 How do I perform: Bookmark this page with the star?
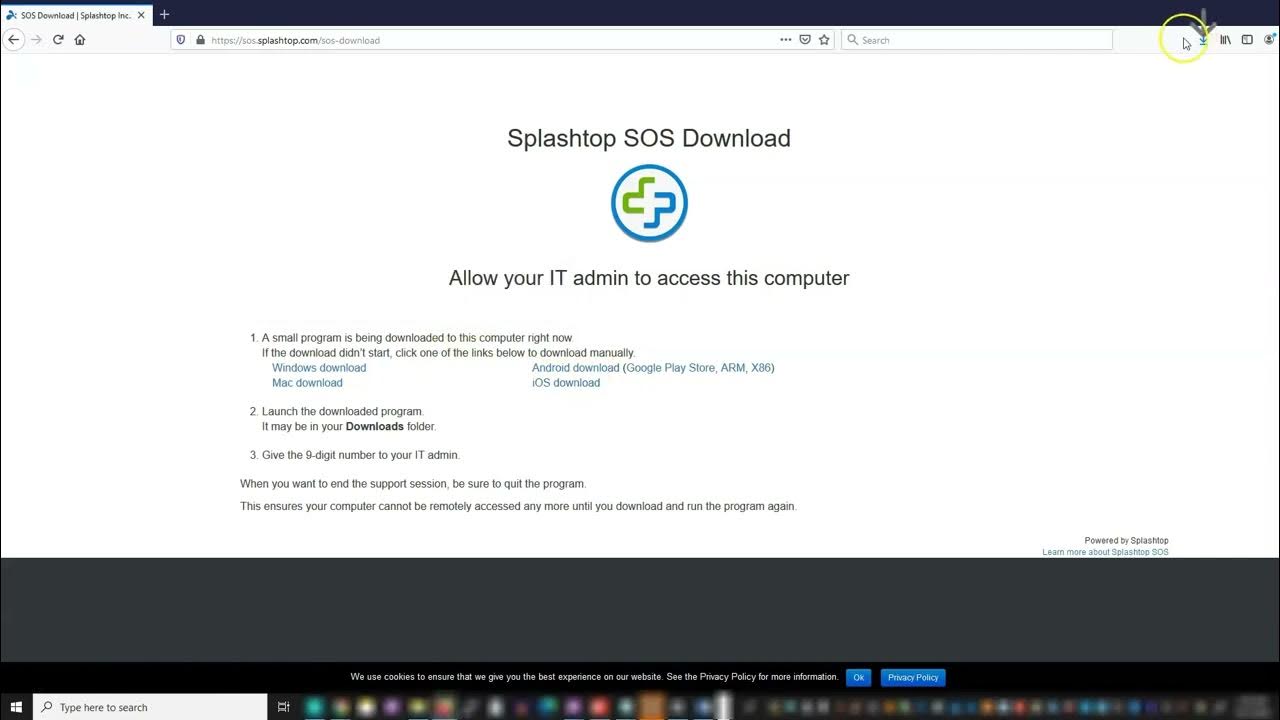(824, 40)
